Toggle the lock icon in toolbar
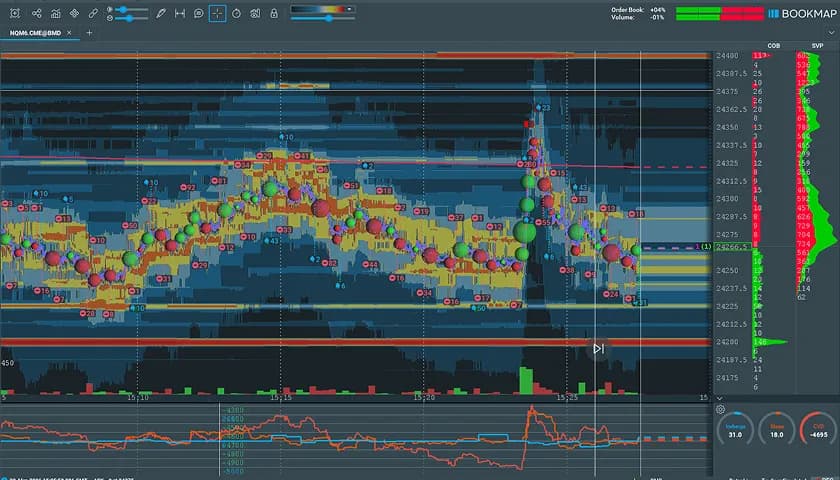 click(274, 13)
